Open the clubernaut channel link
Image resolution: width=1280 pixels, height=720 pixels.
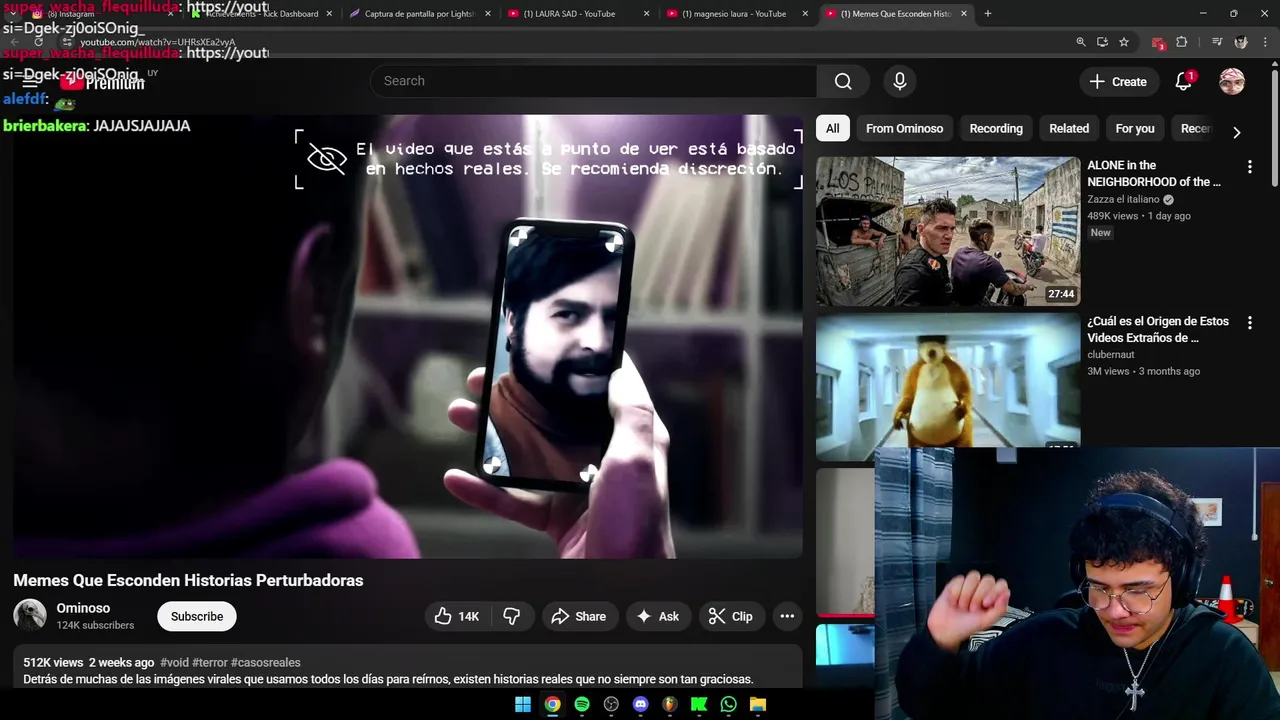(1111, 355)
